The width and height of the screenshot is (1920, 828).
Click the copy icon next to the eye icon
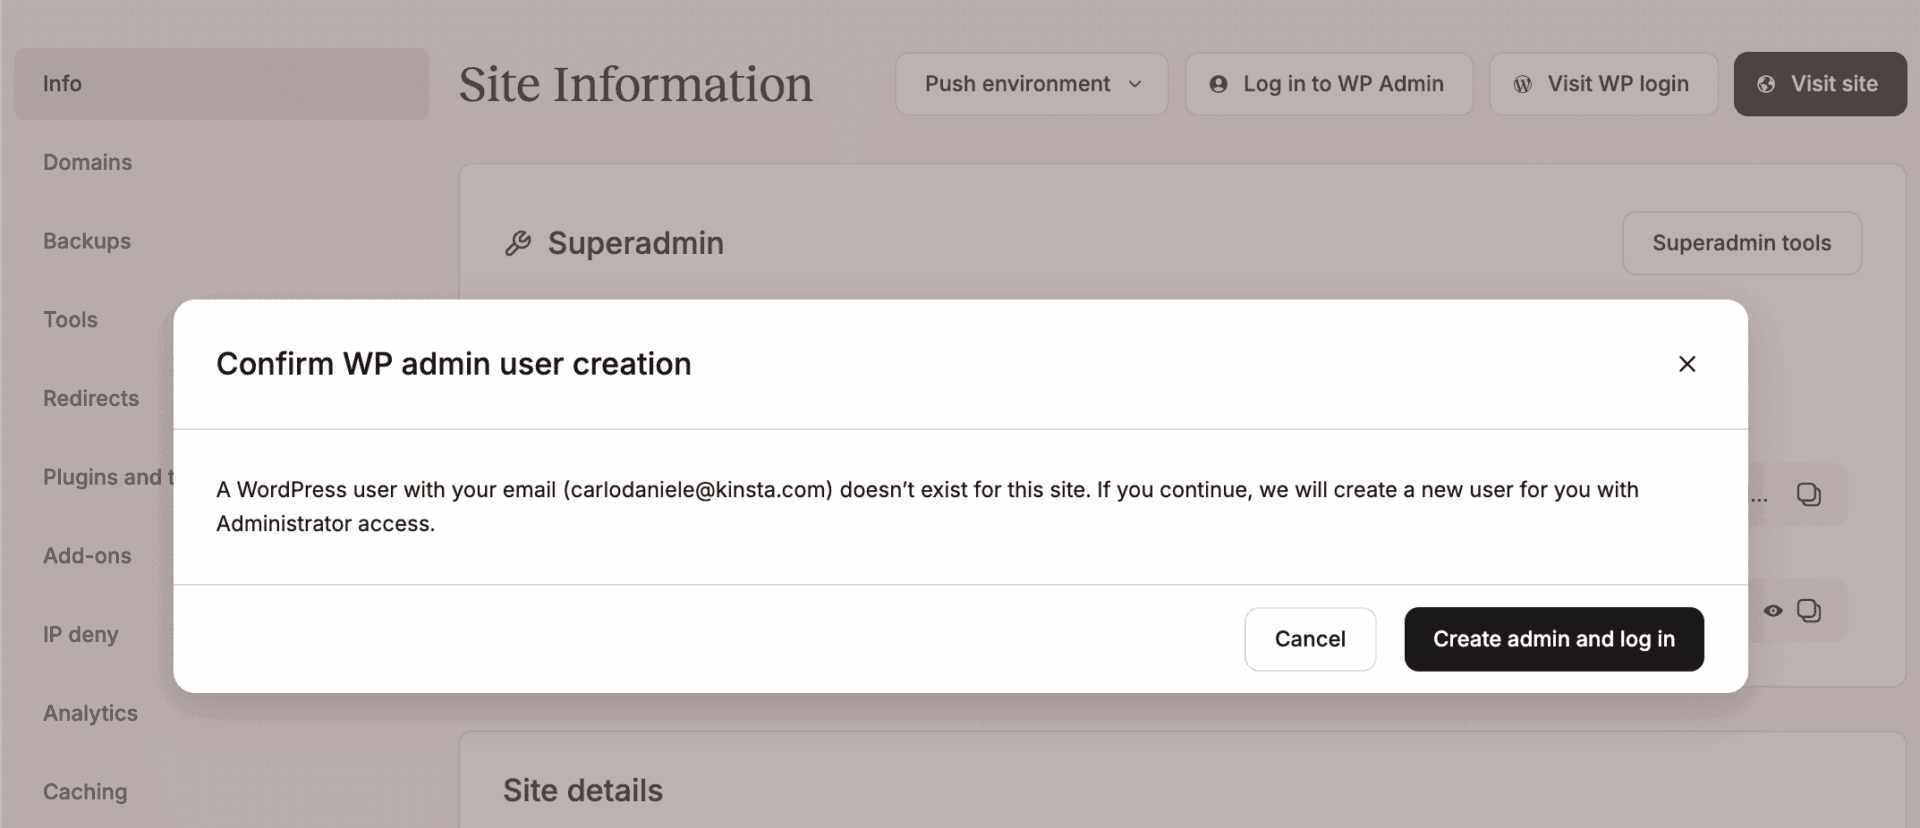point(1808,611)
